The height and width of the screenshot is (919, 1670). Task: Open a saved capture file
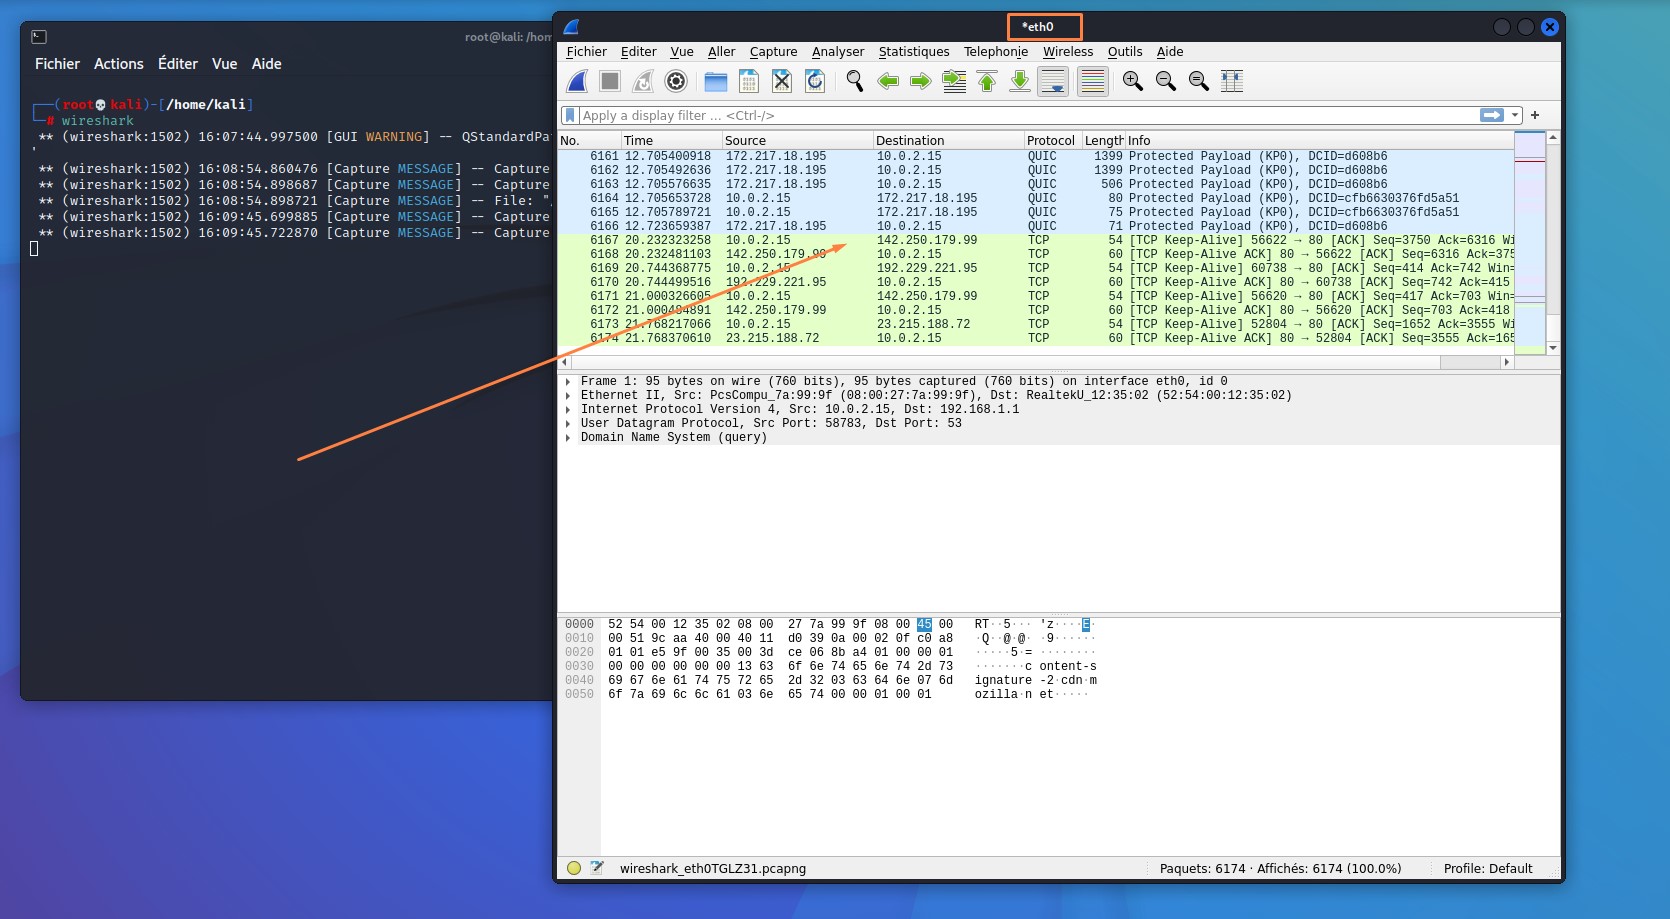714,81
